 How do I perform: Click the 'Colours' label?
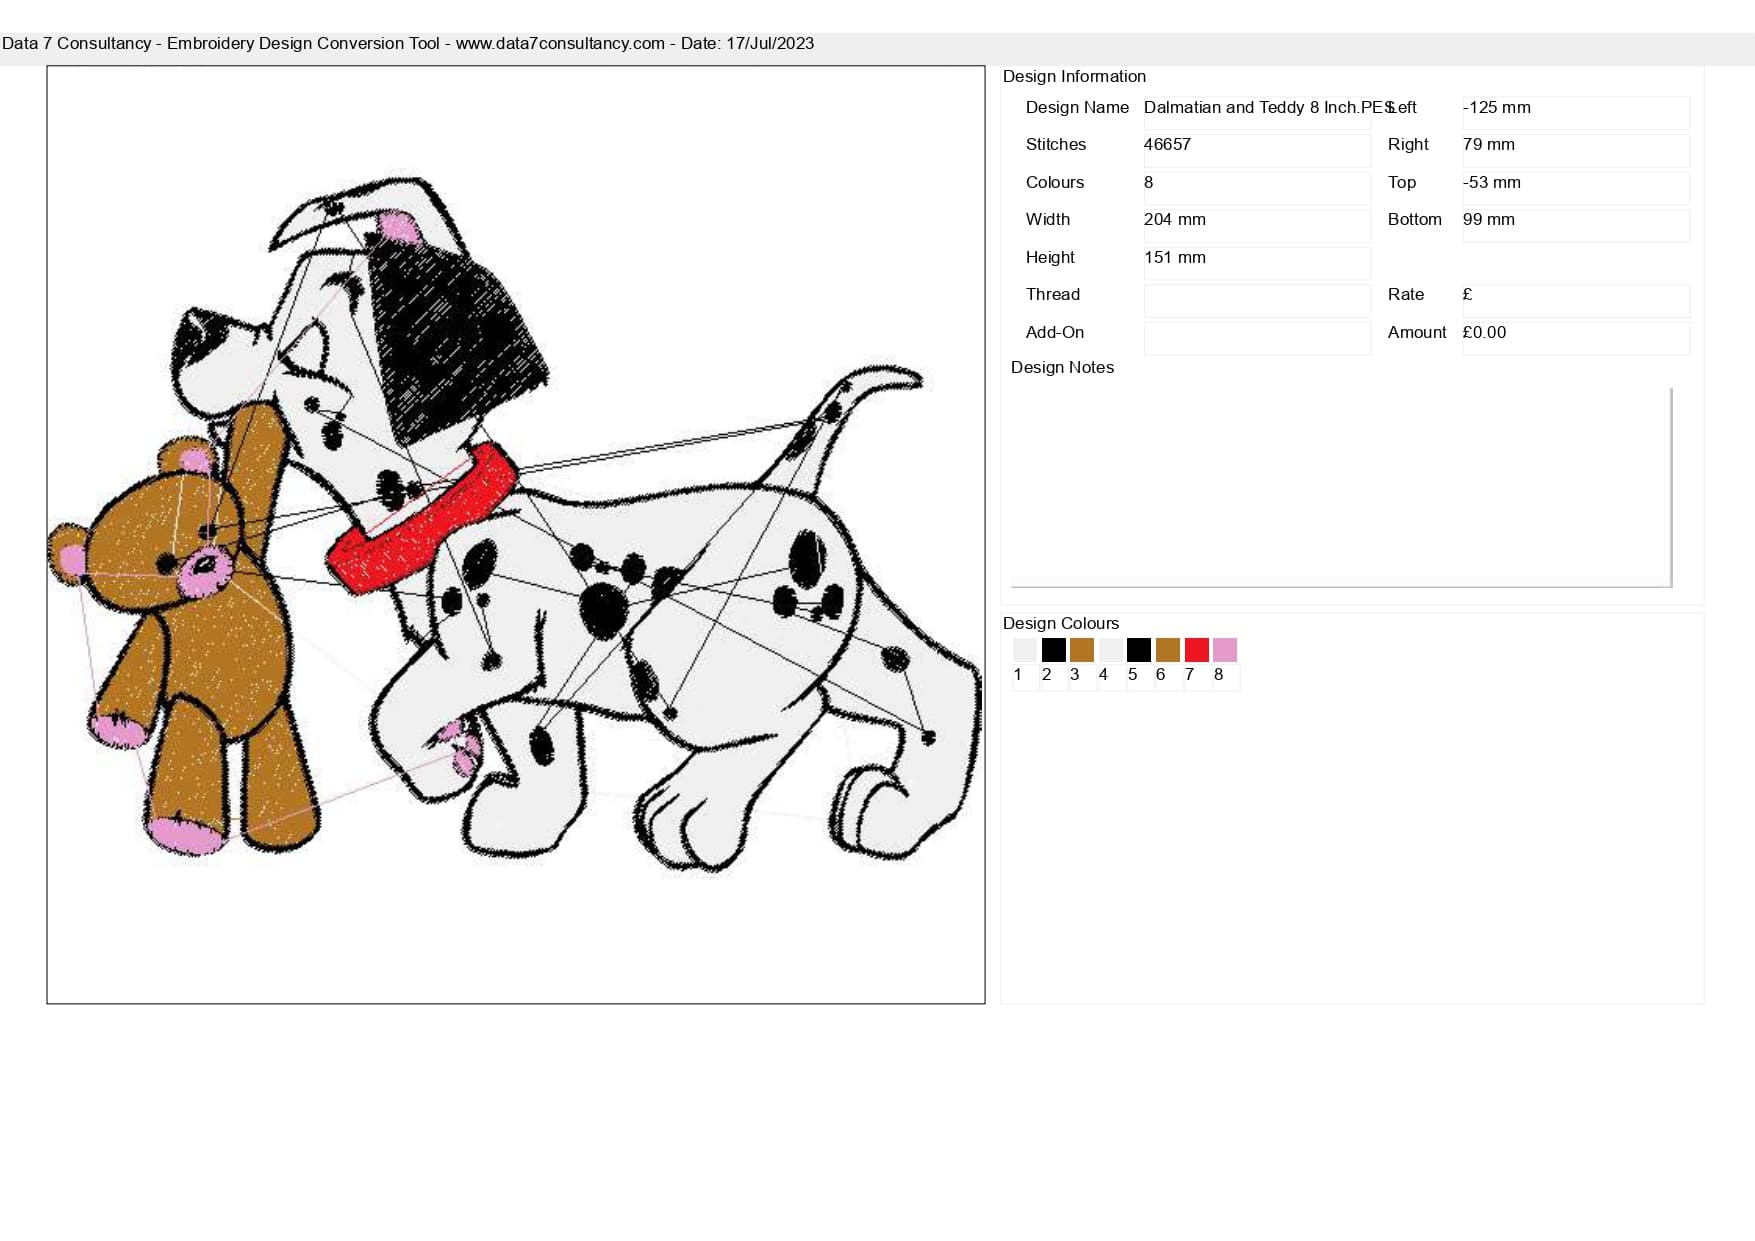click(x=1055, y=182)
